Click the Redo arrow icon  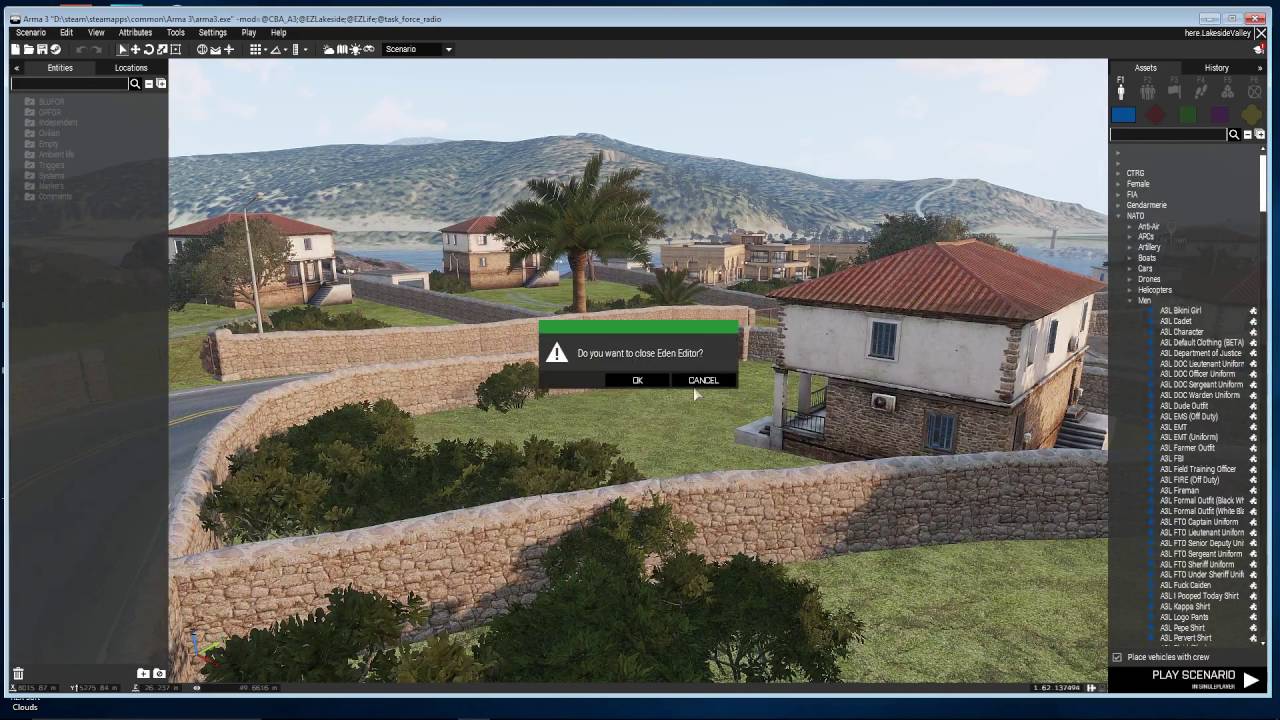(x=97, y=49)
